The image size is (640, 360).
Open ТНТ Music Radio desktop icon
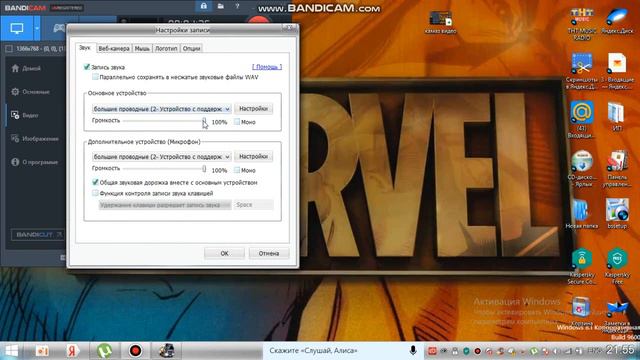coord(582,23)
